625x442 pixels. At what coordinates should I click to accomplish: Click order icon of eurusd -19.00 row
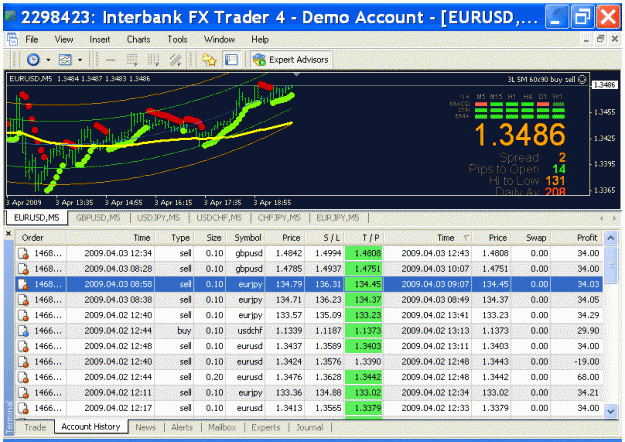point(24,361)
